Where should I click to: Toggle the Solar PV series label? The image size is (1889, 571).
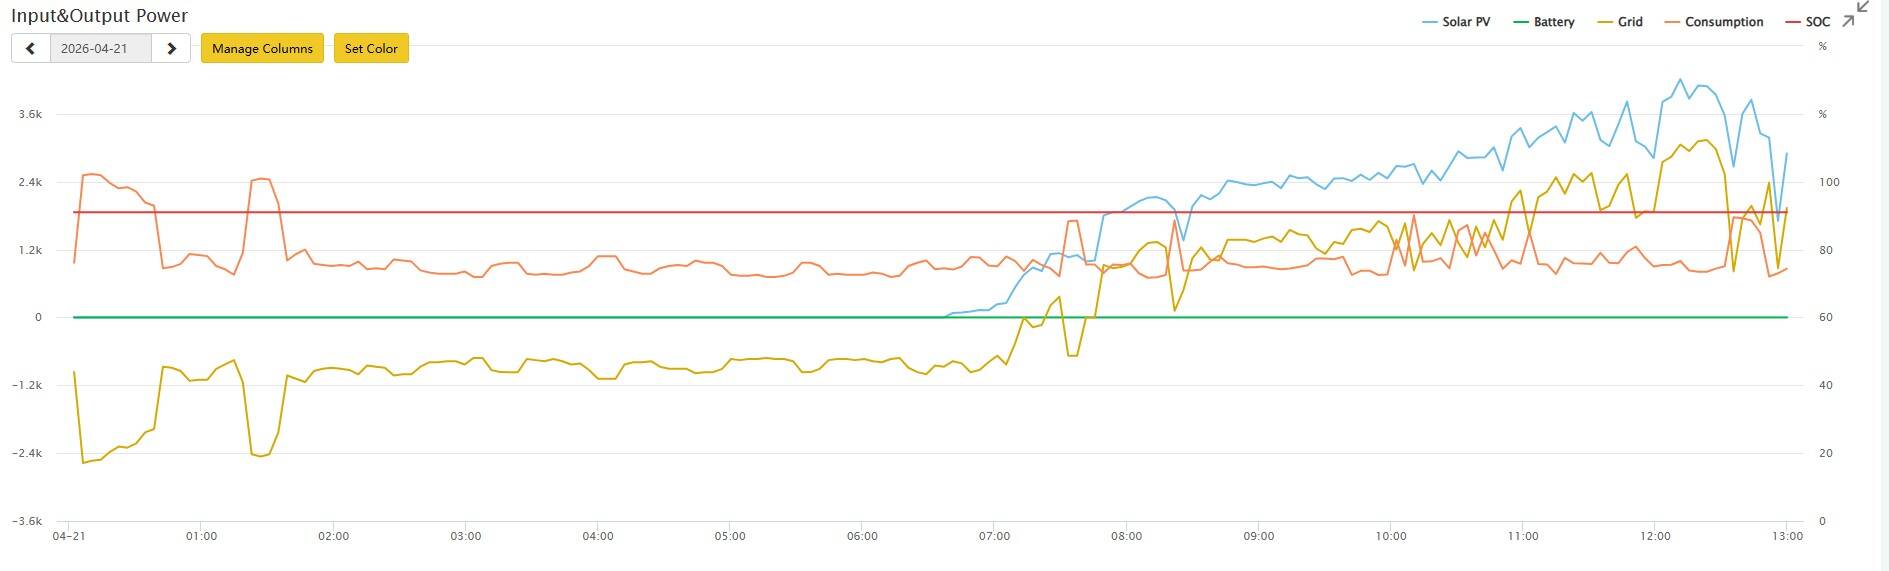pyautogui.click(x=1466, y=22)
